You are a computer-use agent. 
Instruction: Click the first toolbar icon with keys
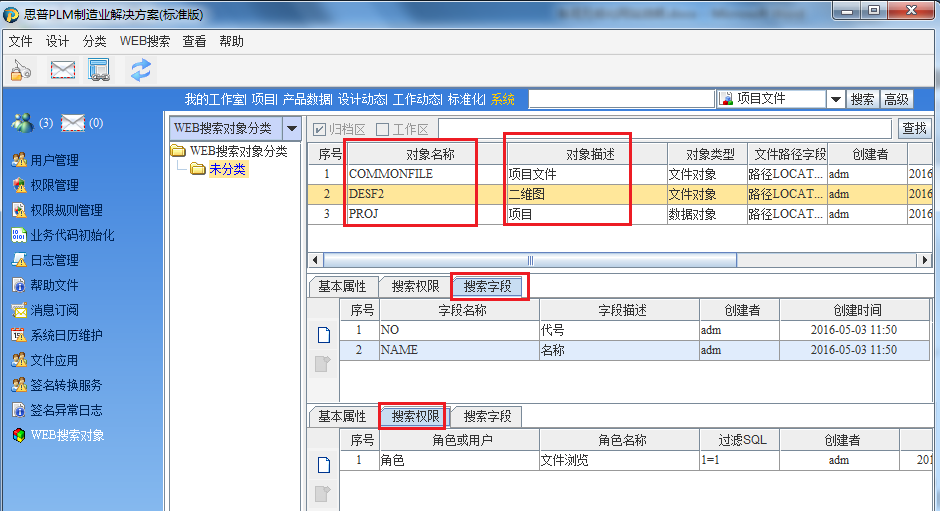point(22,69)
